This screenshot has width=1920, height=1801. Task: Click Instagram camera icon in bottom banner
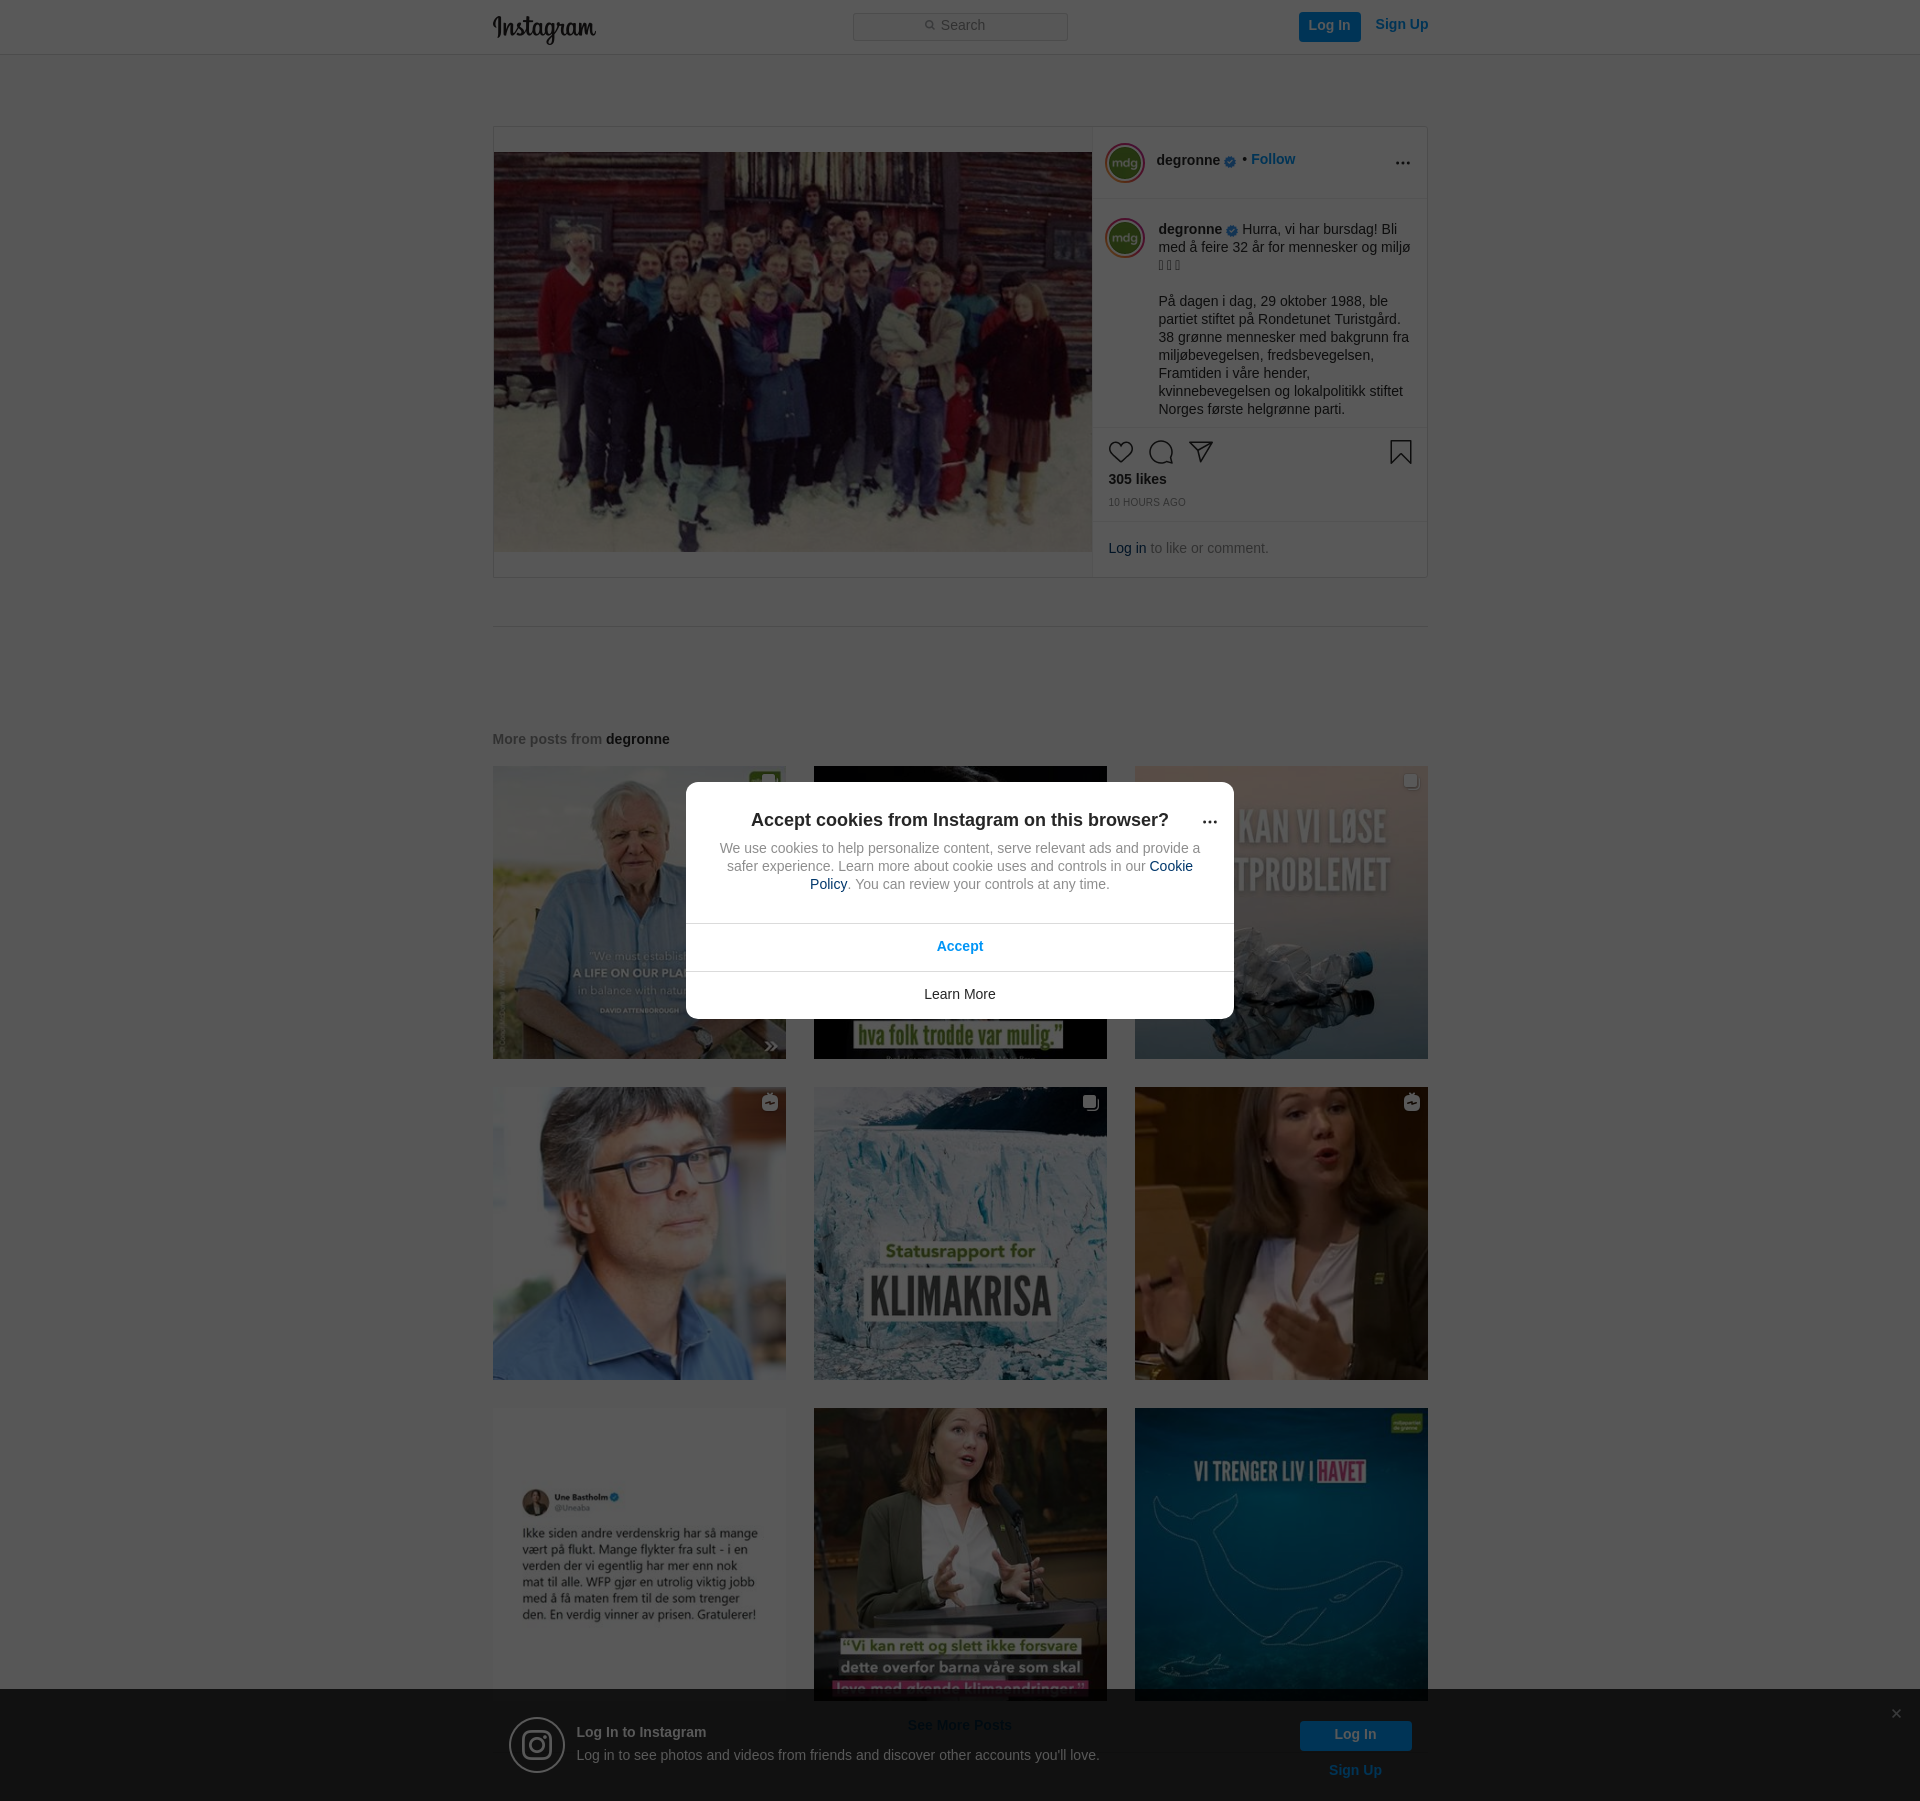coord(537,1745)
